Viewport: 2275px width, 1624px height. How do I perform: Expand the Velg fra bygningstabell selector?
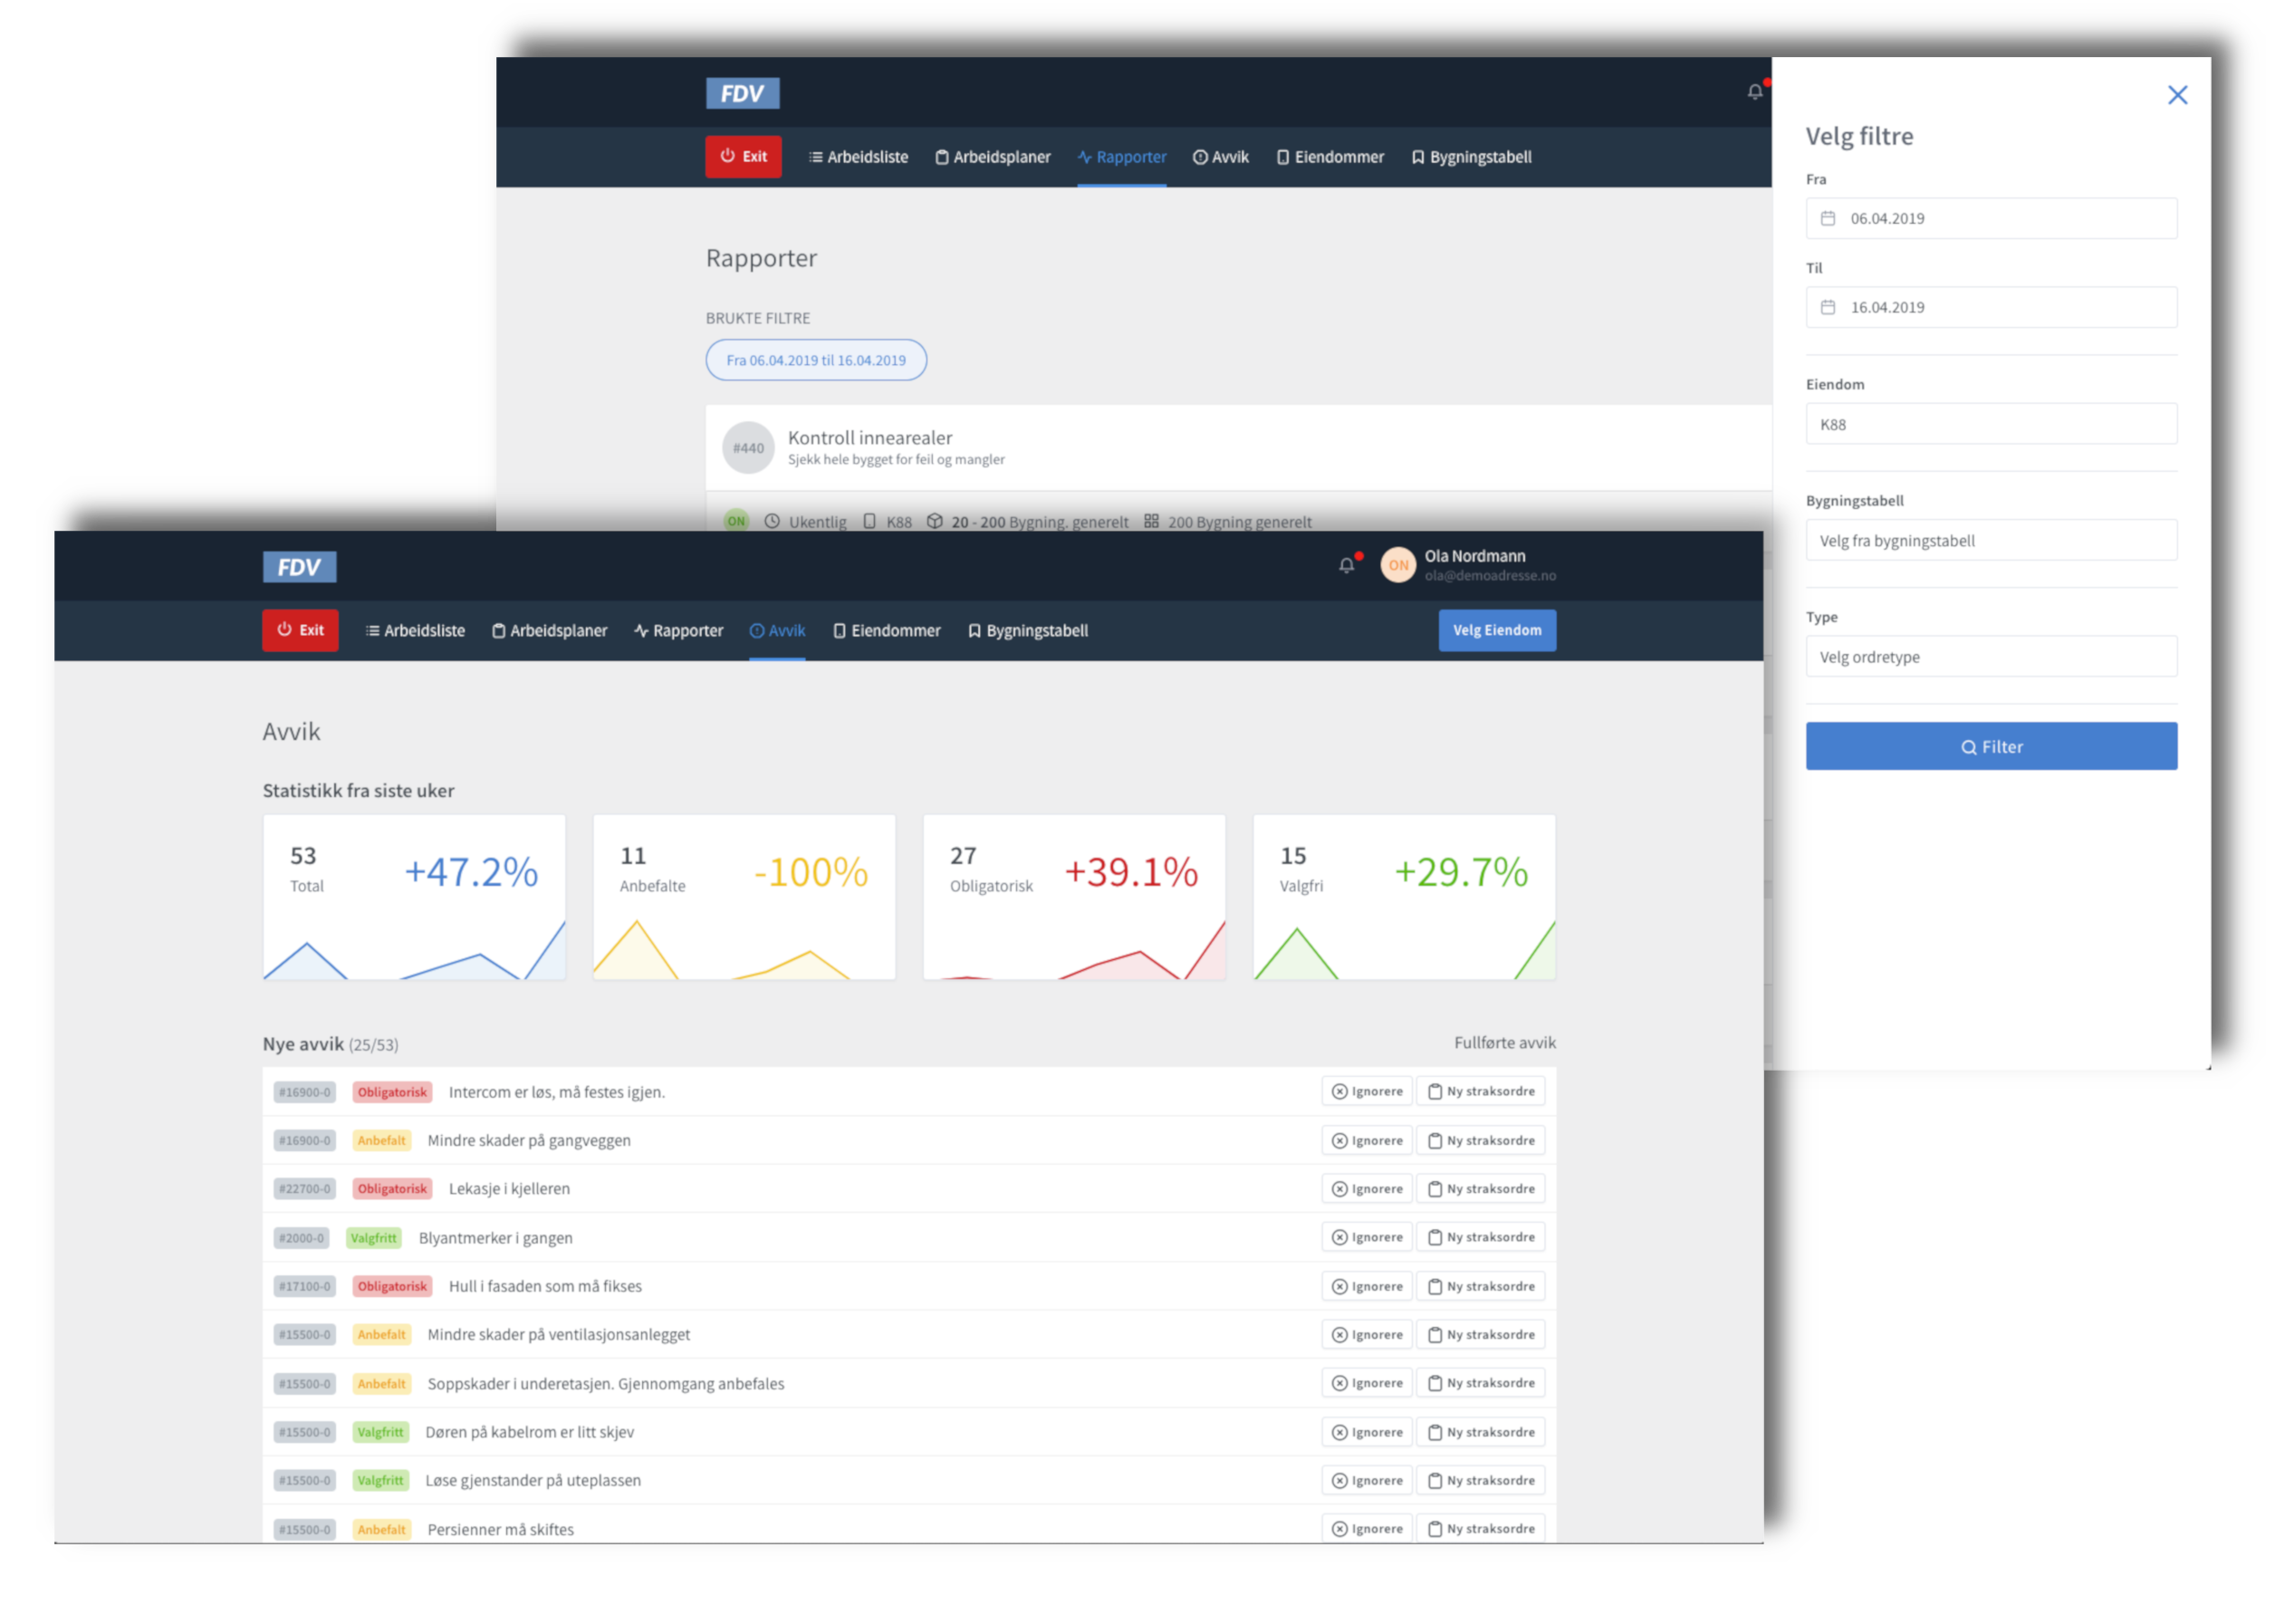(x=1990, y=540)
